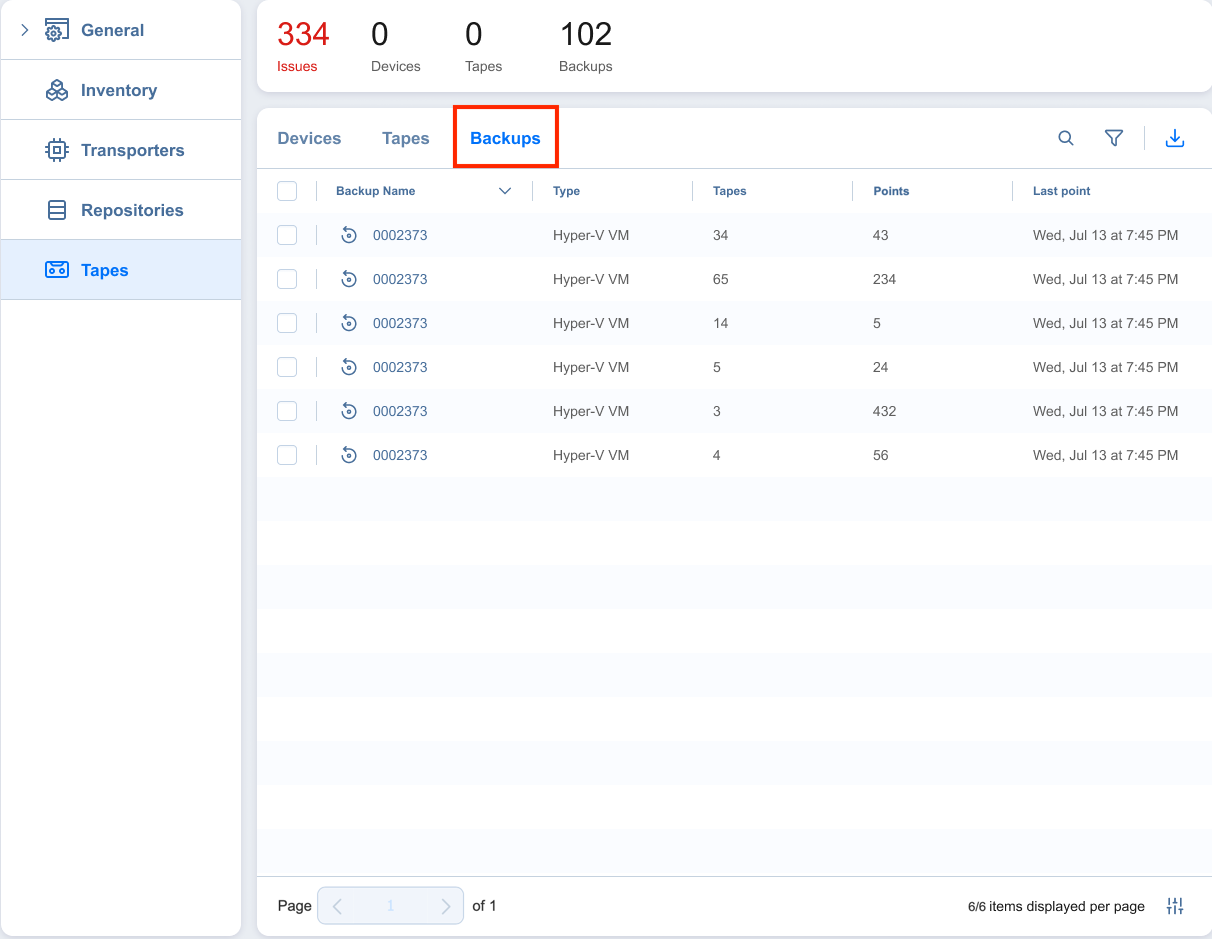Click Hyper-V VM in row with 432 points

click(x=591, y=411)
